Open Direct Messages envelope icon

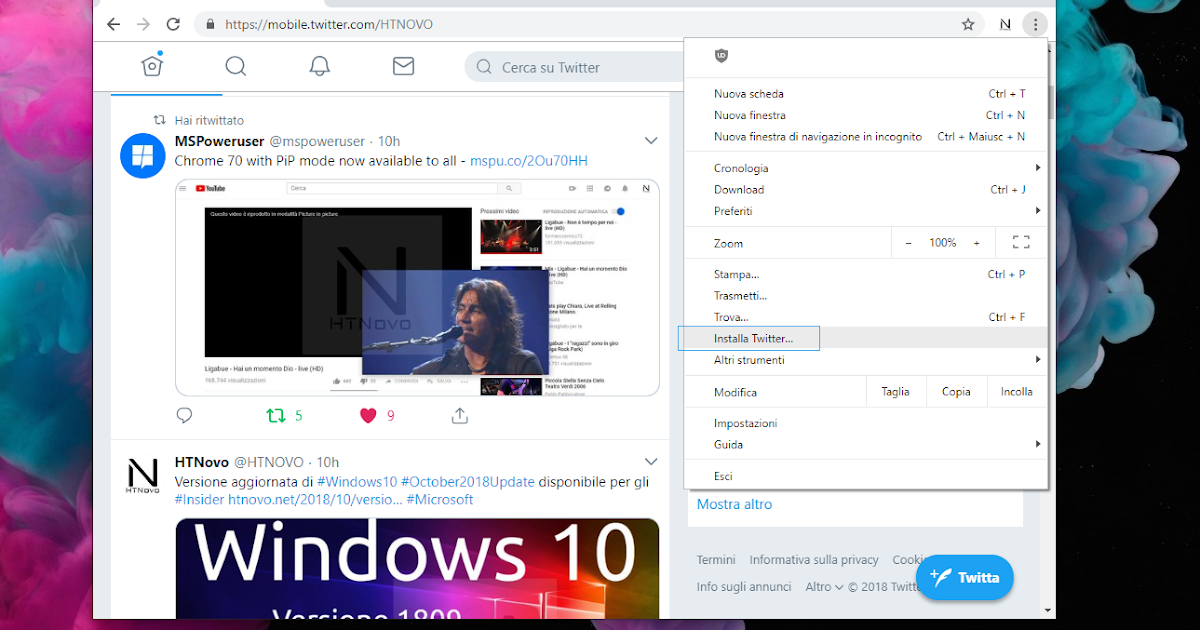[403, 66]
